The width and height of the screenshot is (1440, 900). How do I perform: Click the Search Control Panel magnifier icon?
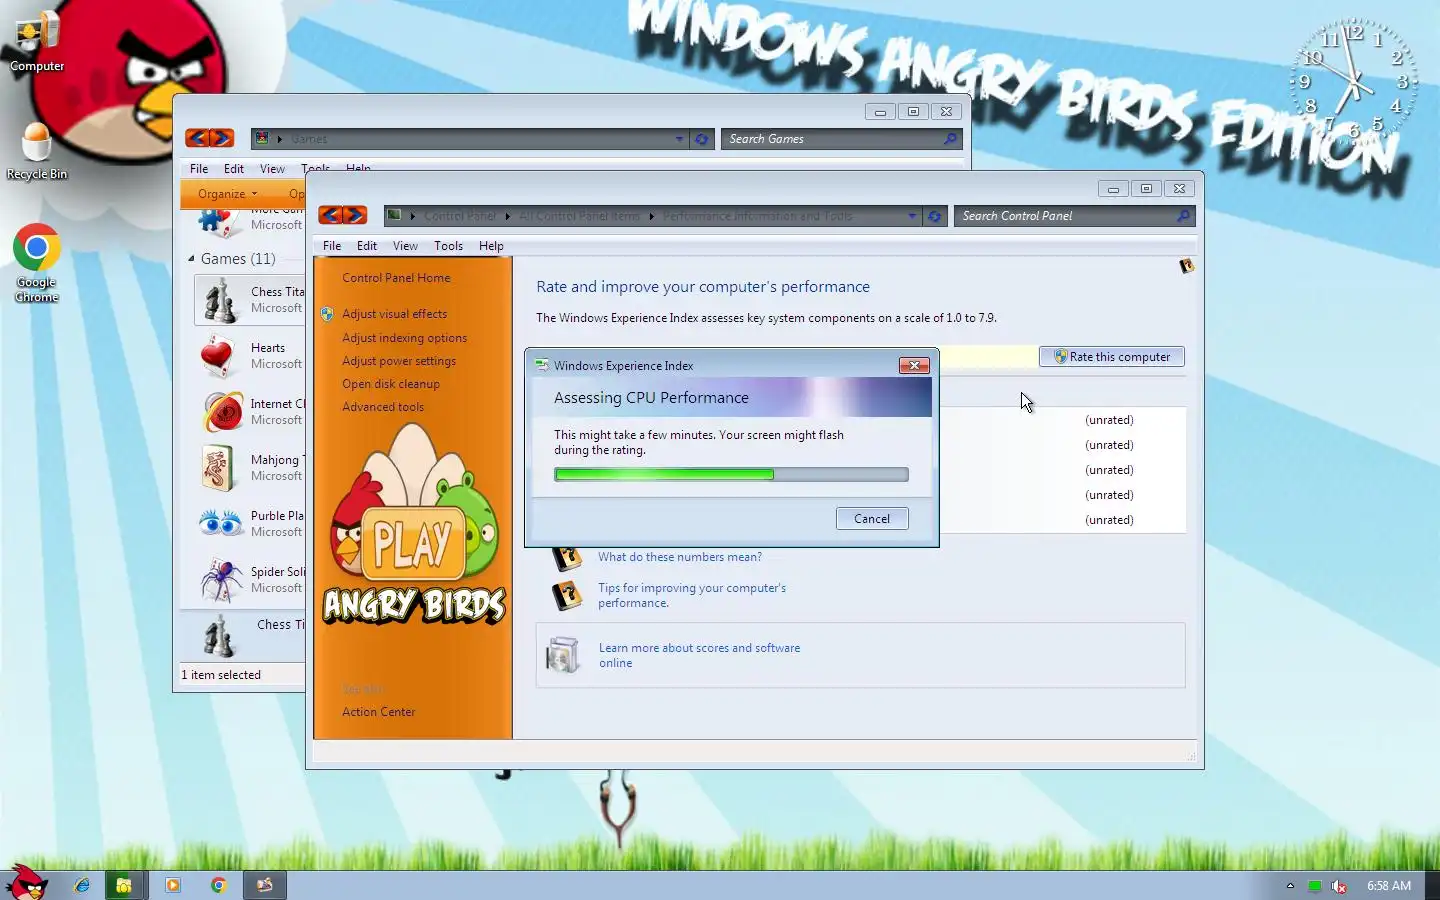[1184, 216]
